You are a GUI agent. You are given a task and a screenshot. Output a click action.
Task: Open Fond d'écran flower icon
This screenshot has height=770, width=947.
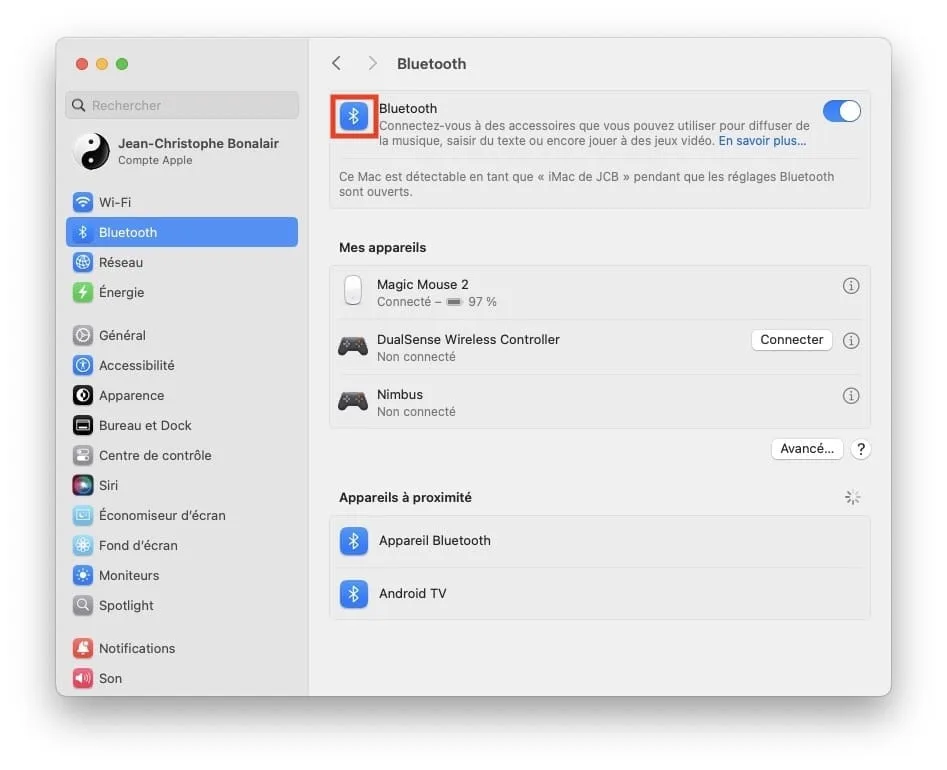click(x=83, y=545)
